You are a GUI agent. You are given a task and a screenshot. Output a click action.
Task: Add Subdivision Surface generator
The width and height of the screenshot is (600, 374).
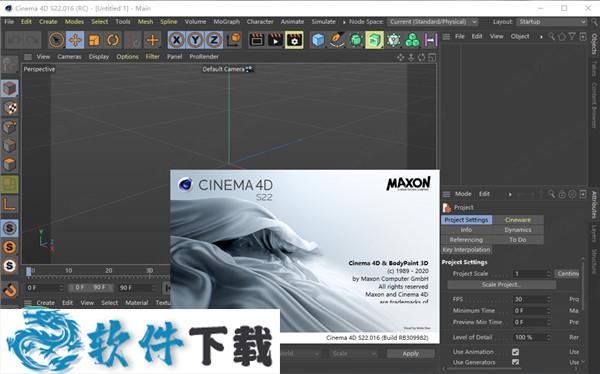tap(356, 40)
